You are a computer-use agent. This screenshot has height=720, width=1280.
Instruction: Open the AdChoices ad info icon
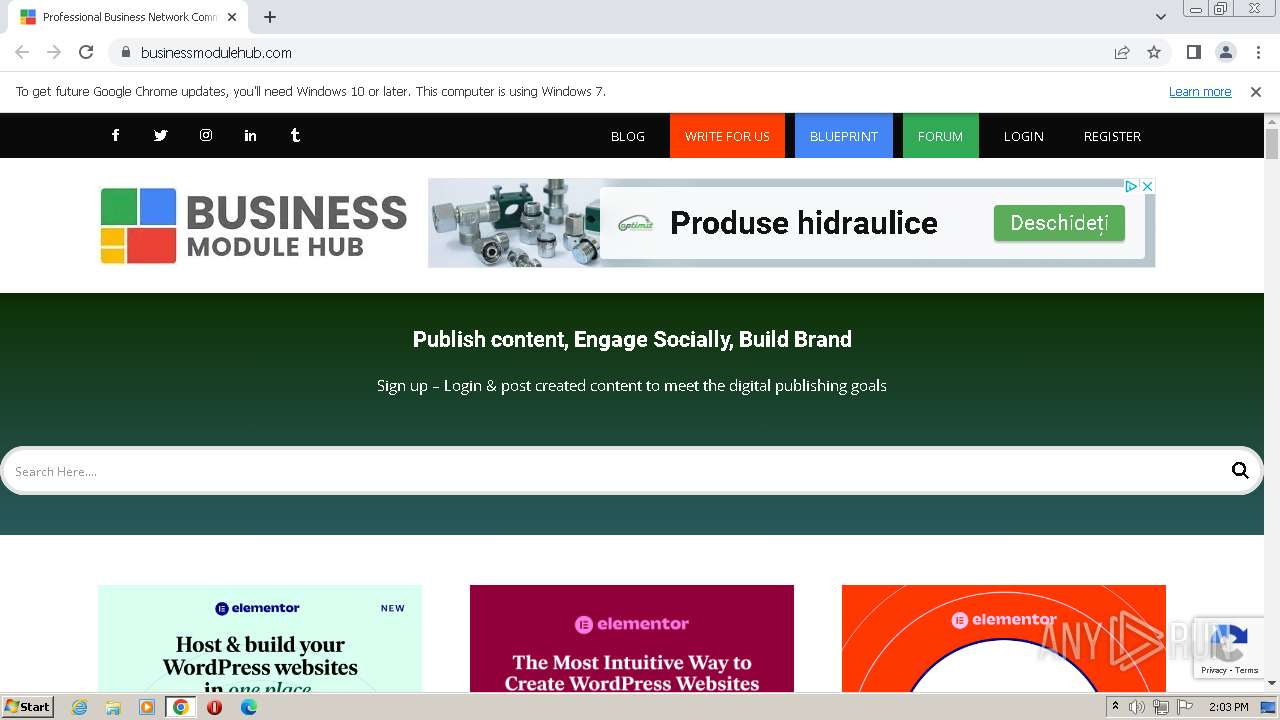pos(1131,186)
